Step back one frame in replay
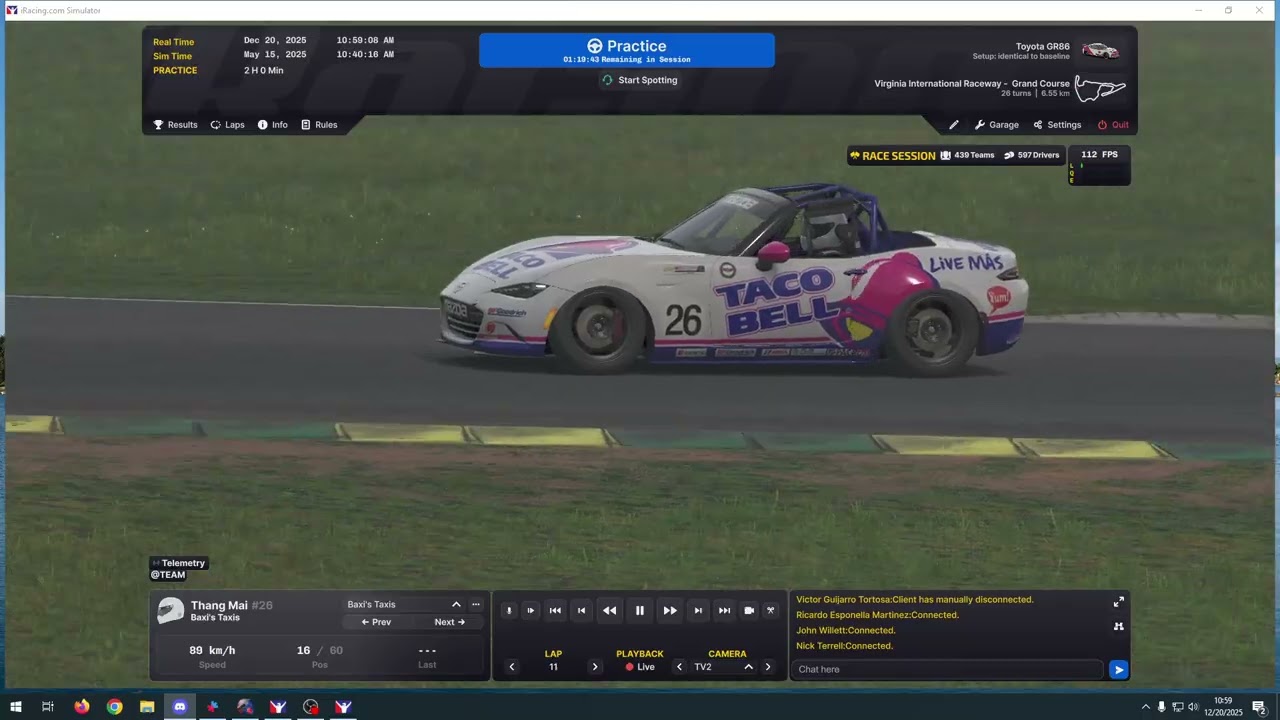Image resolution: width=1280 pixels, height=720 pixels. [581, 610]
